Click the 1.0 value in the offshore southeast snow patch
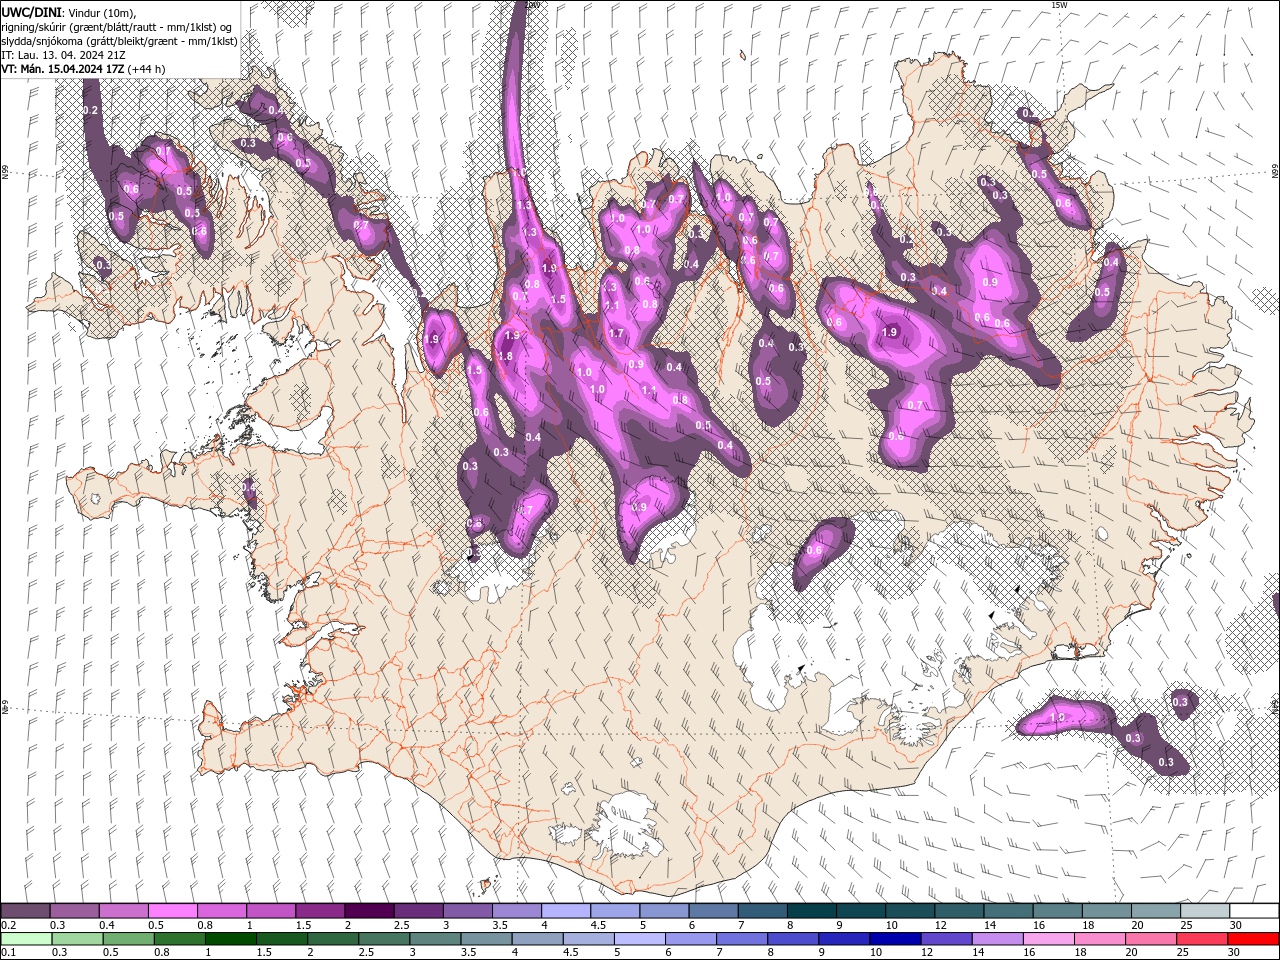 coord(1058,718)
